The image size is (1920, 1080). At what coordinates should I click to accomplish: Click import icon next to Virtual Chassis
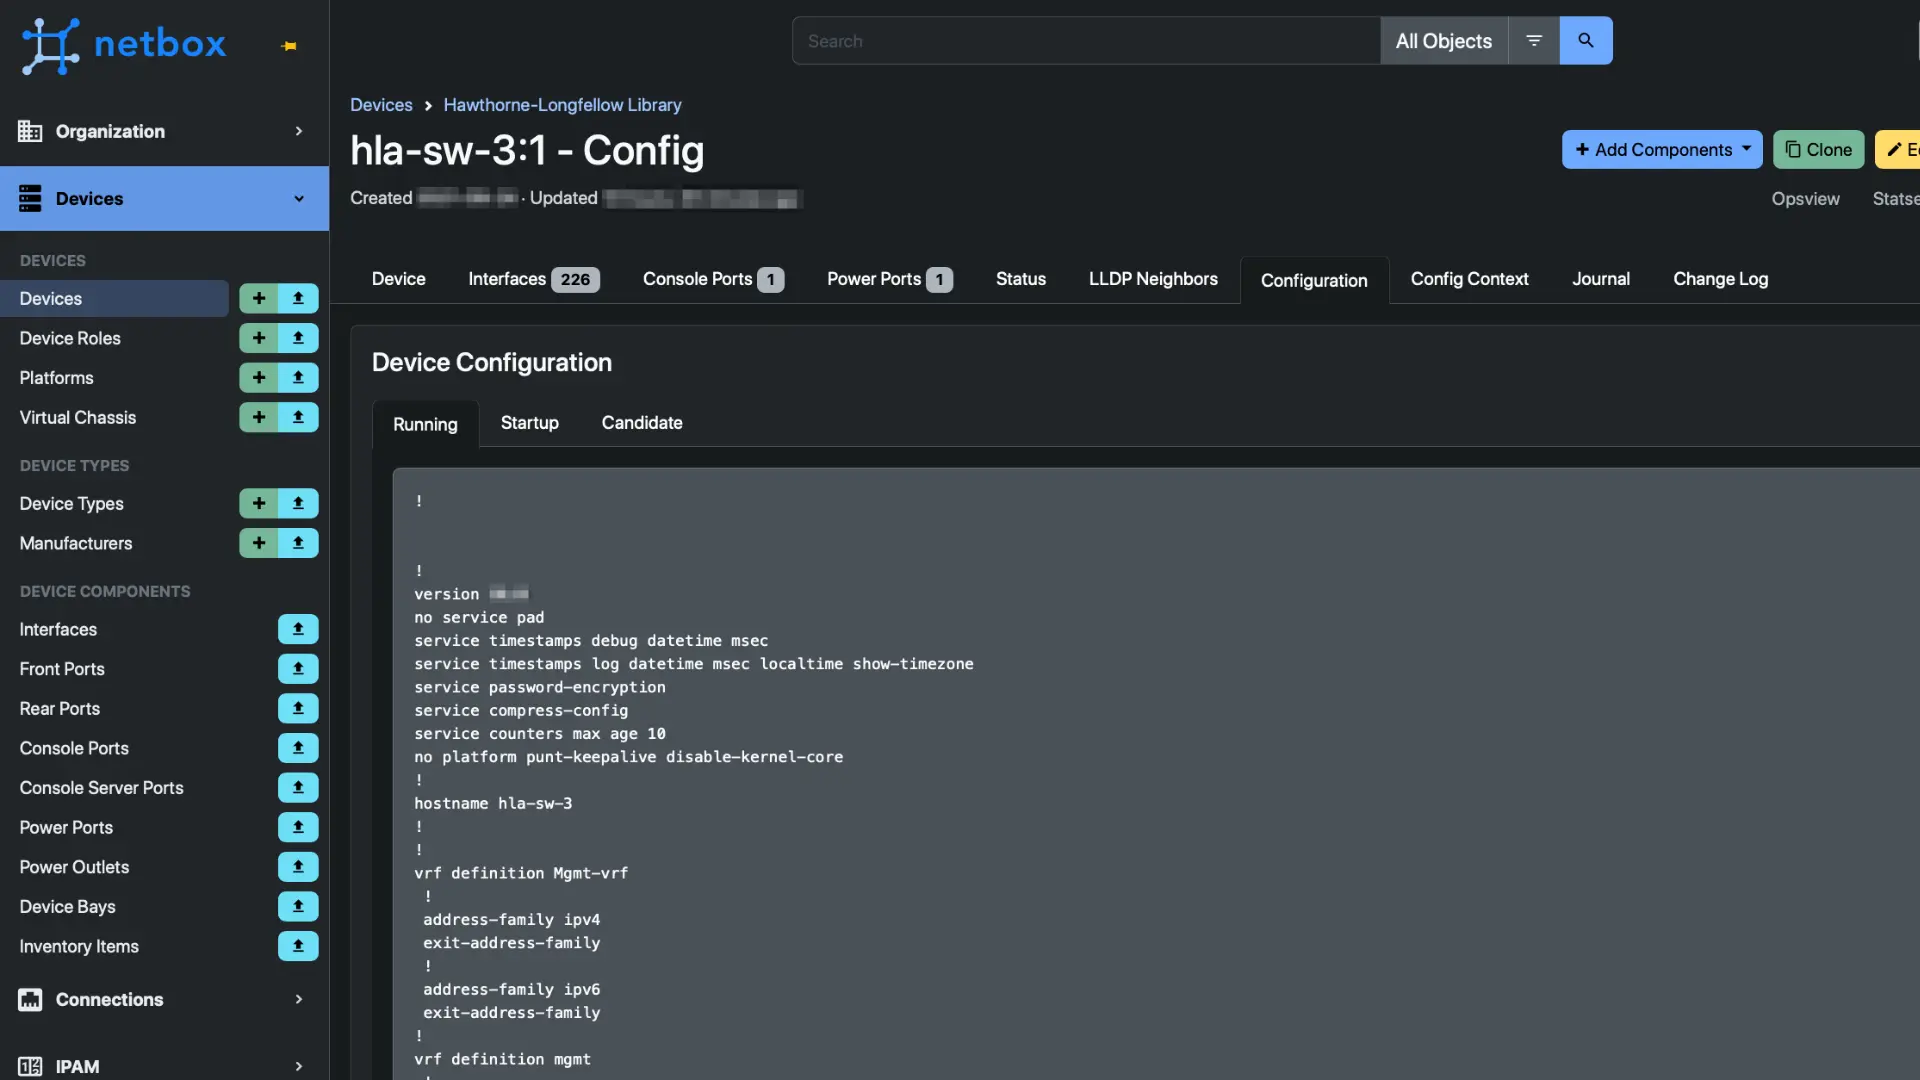[x=298, y=417]
